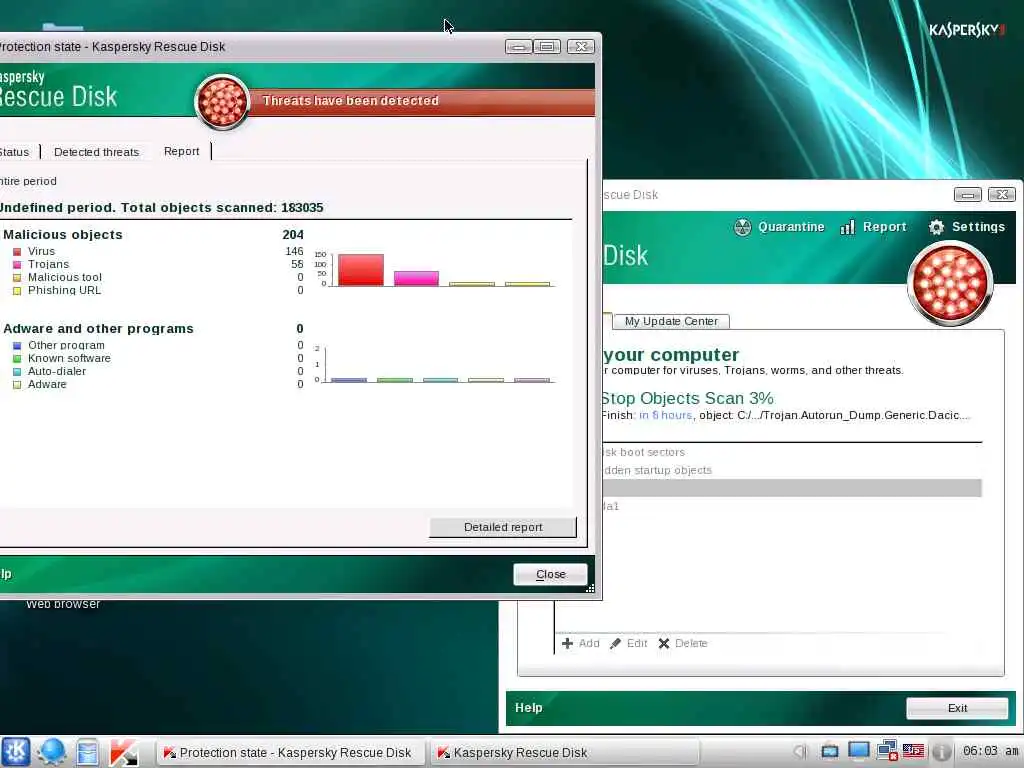Screen dimensions: 1024x768
Task: Close the Protection state dialog via Close button
Action: pos(551,574)
